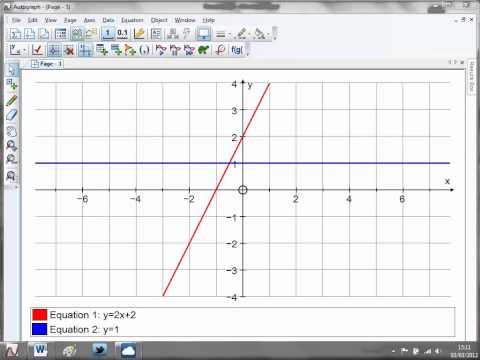
Task: Open the Window menu
Action: (x=185, y=20)
